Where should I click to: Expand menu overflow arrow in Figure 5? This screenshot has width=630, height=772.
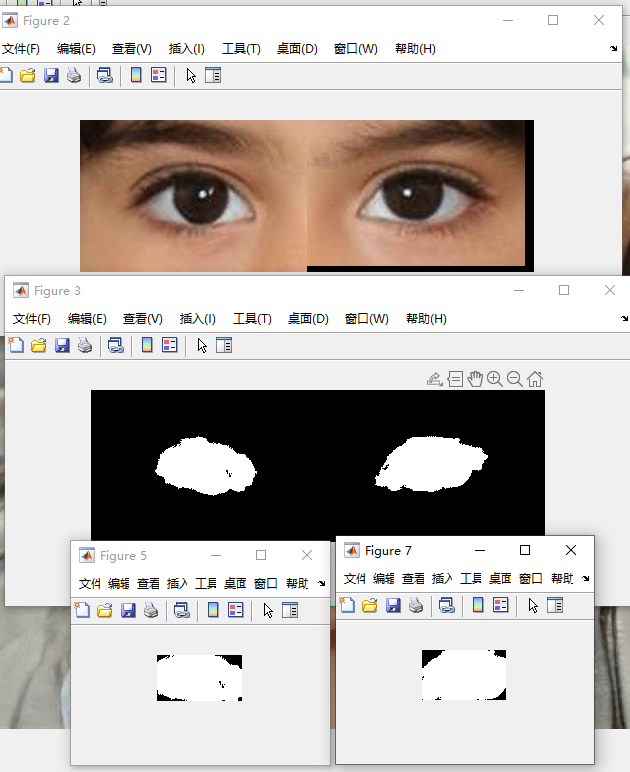click(x=322, y=583)
